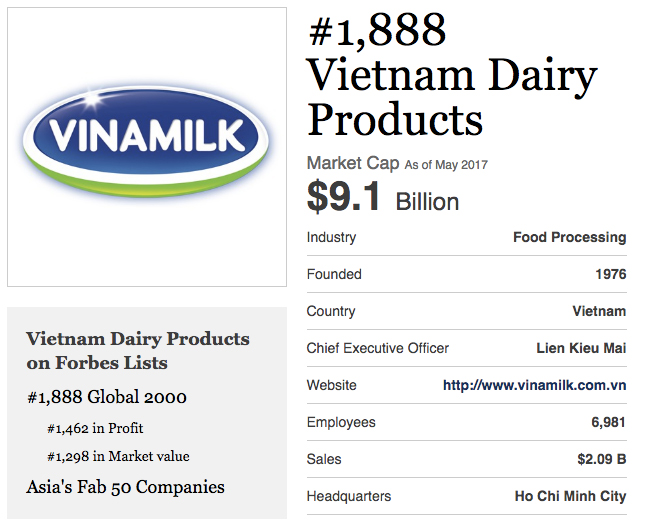Click the Market Cap label
Screen dimensions: 645x527
coord(353,163)
